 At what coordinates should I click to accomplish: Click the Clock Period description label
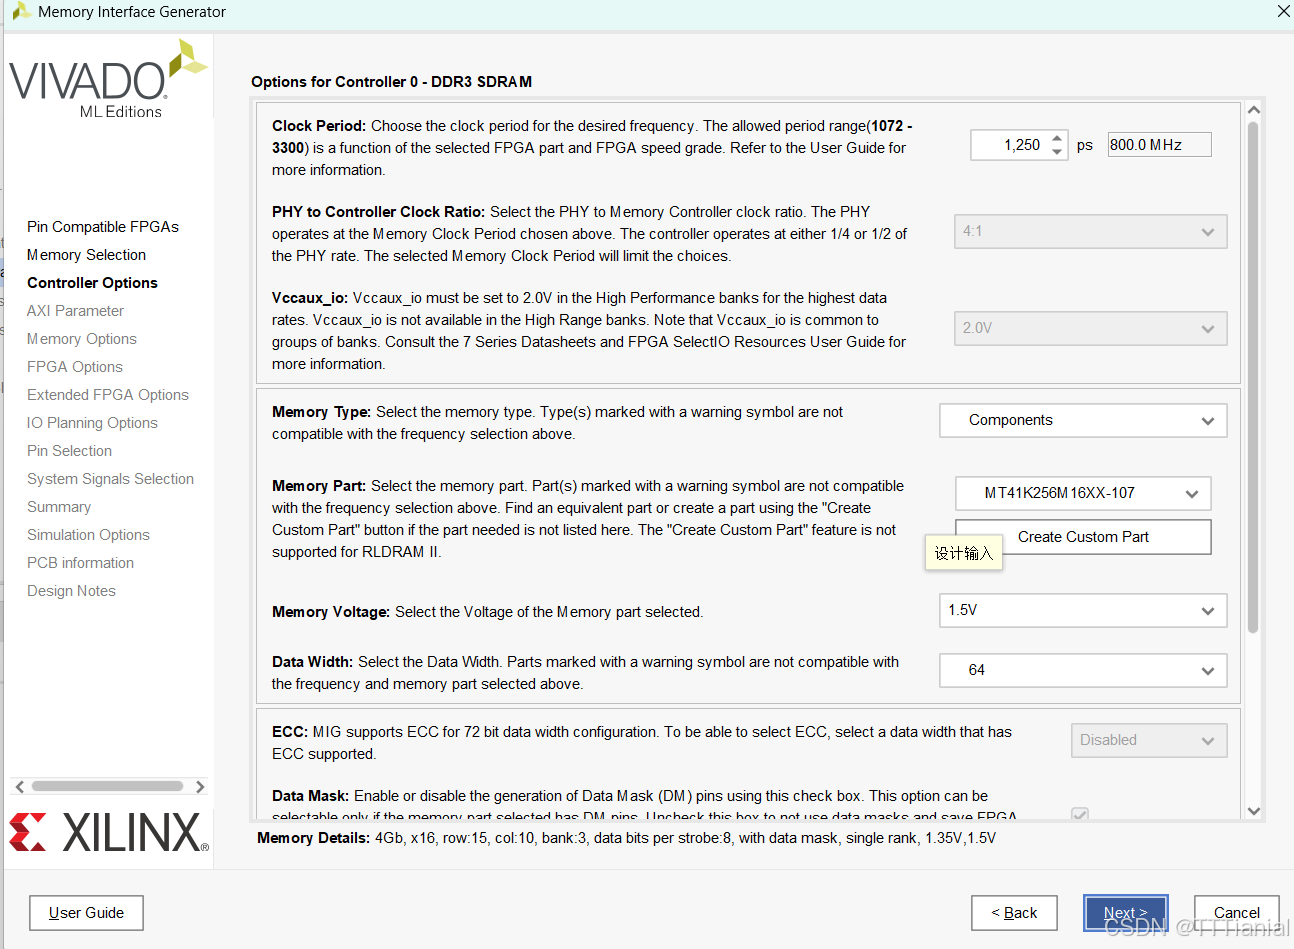point(592,148)
